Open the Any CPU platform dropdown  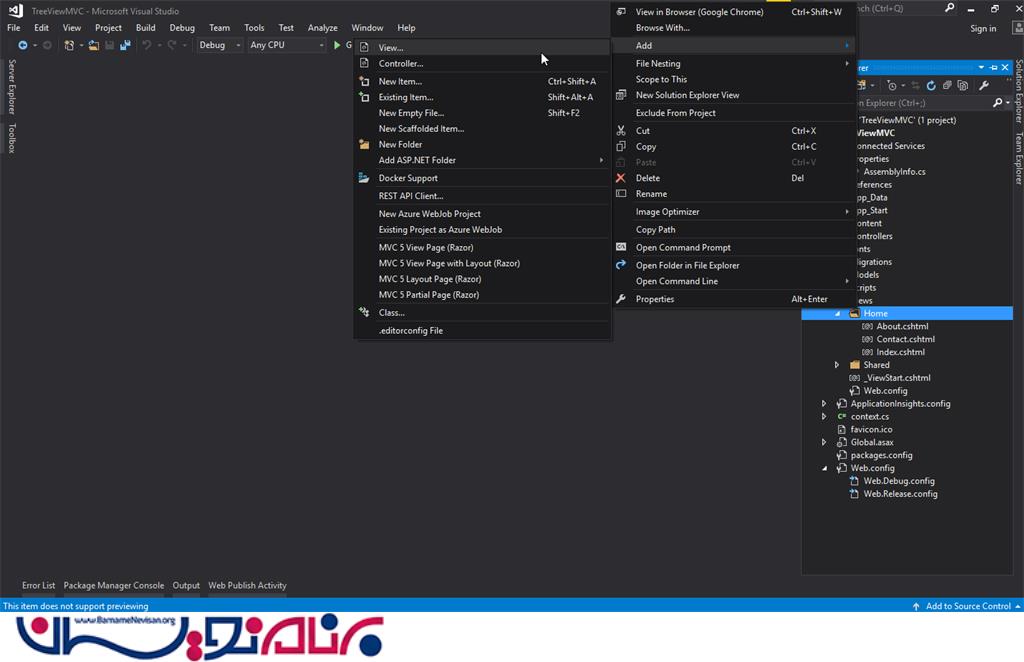287,45
